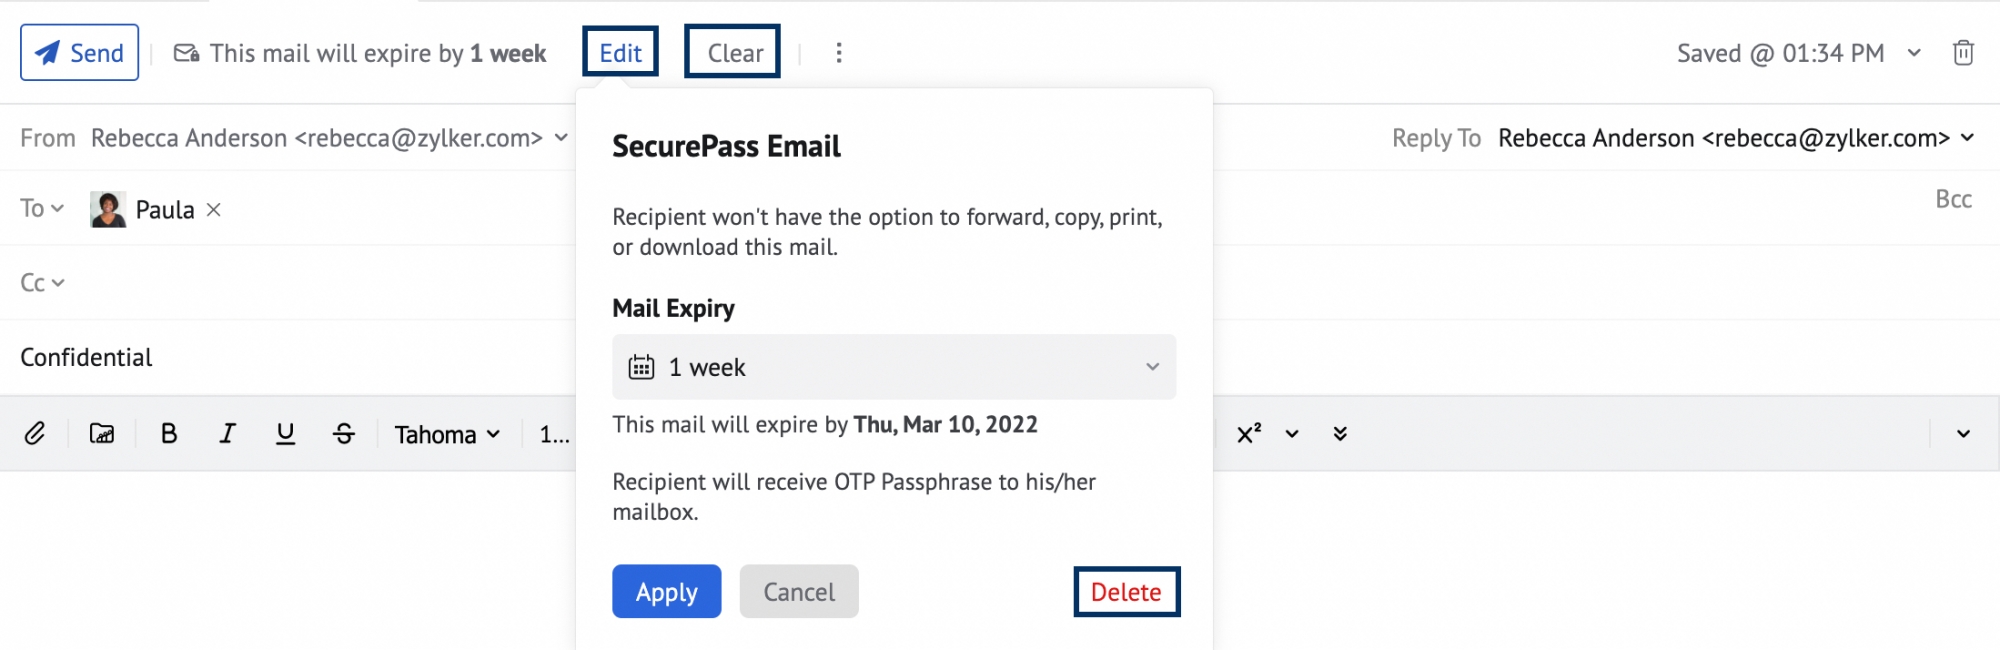Remove Paula from the To recipients
This screenshot has width=2000, height=650.
pyautogui.click(x=213, y=210)
